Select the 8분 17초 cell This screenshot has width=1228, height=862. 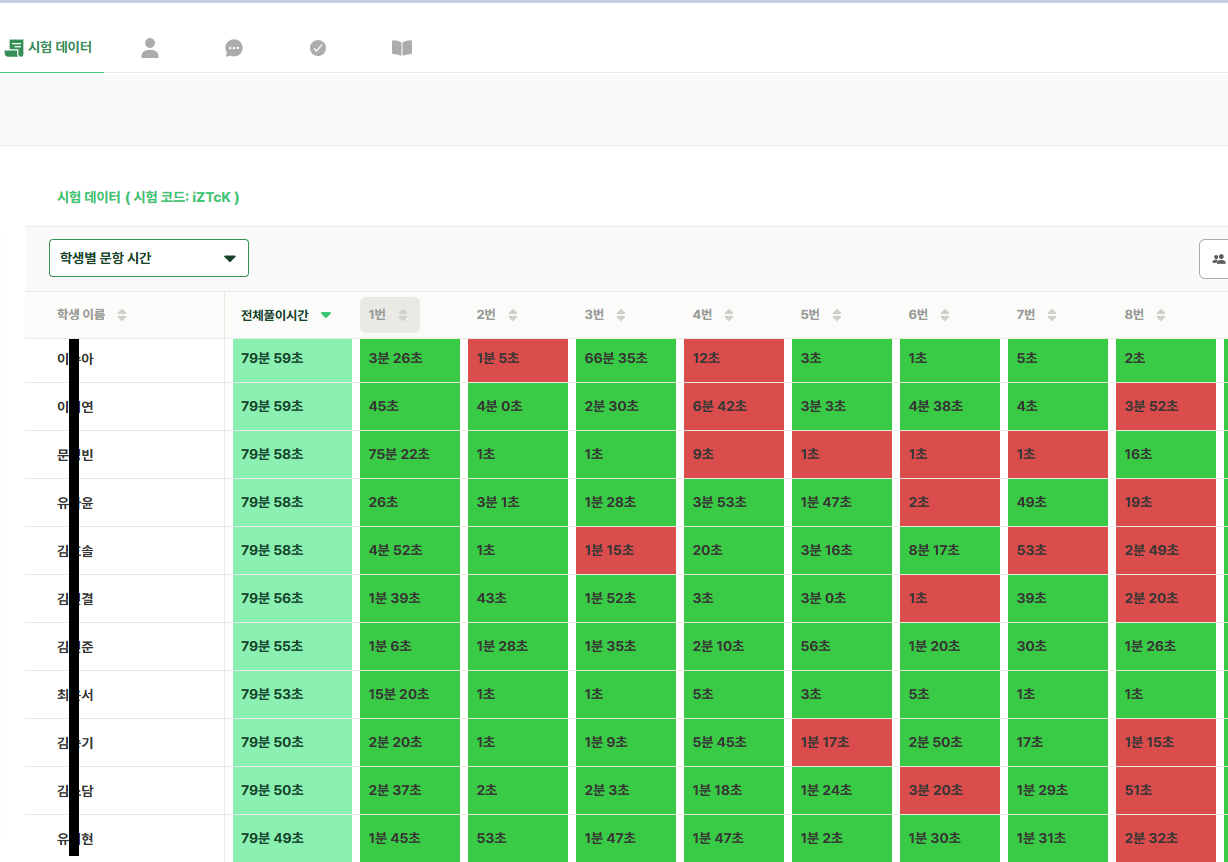point(950,550)
